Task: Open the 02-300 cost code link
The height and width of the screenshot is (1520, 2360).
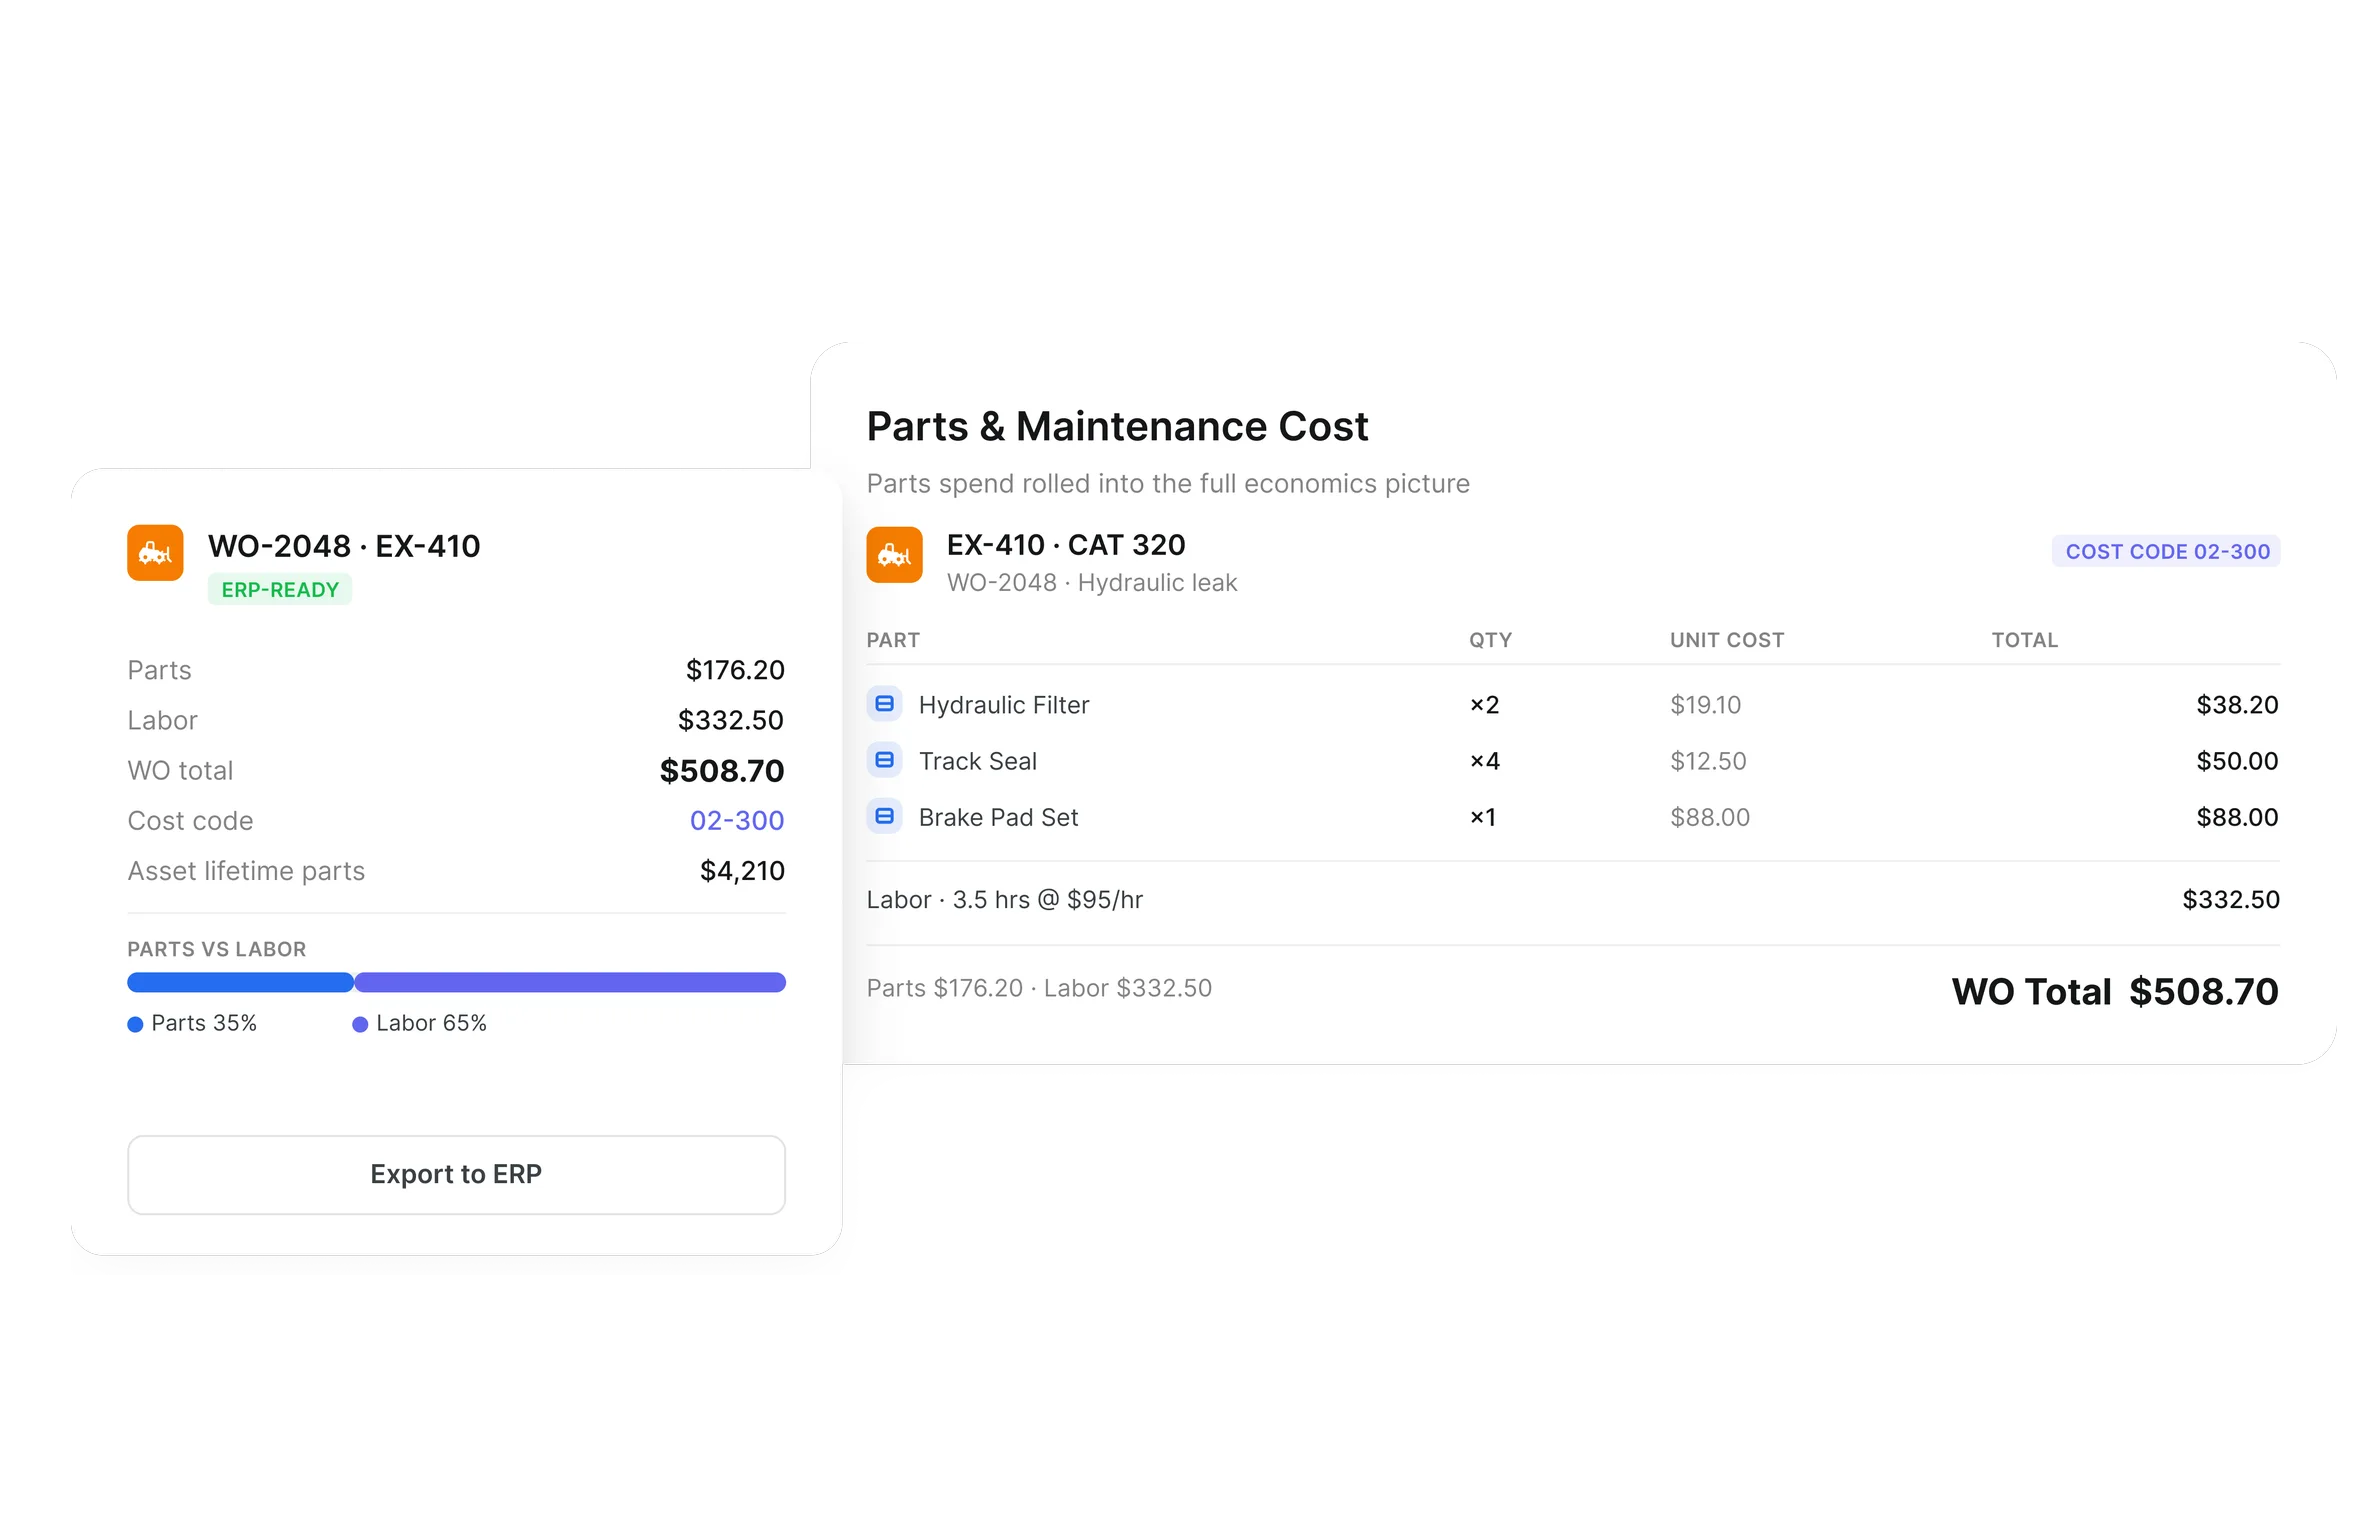Action: tap(737, 820)
